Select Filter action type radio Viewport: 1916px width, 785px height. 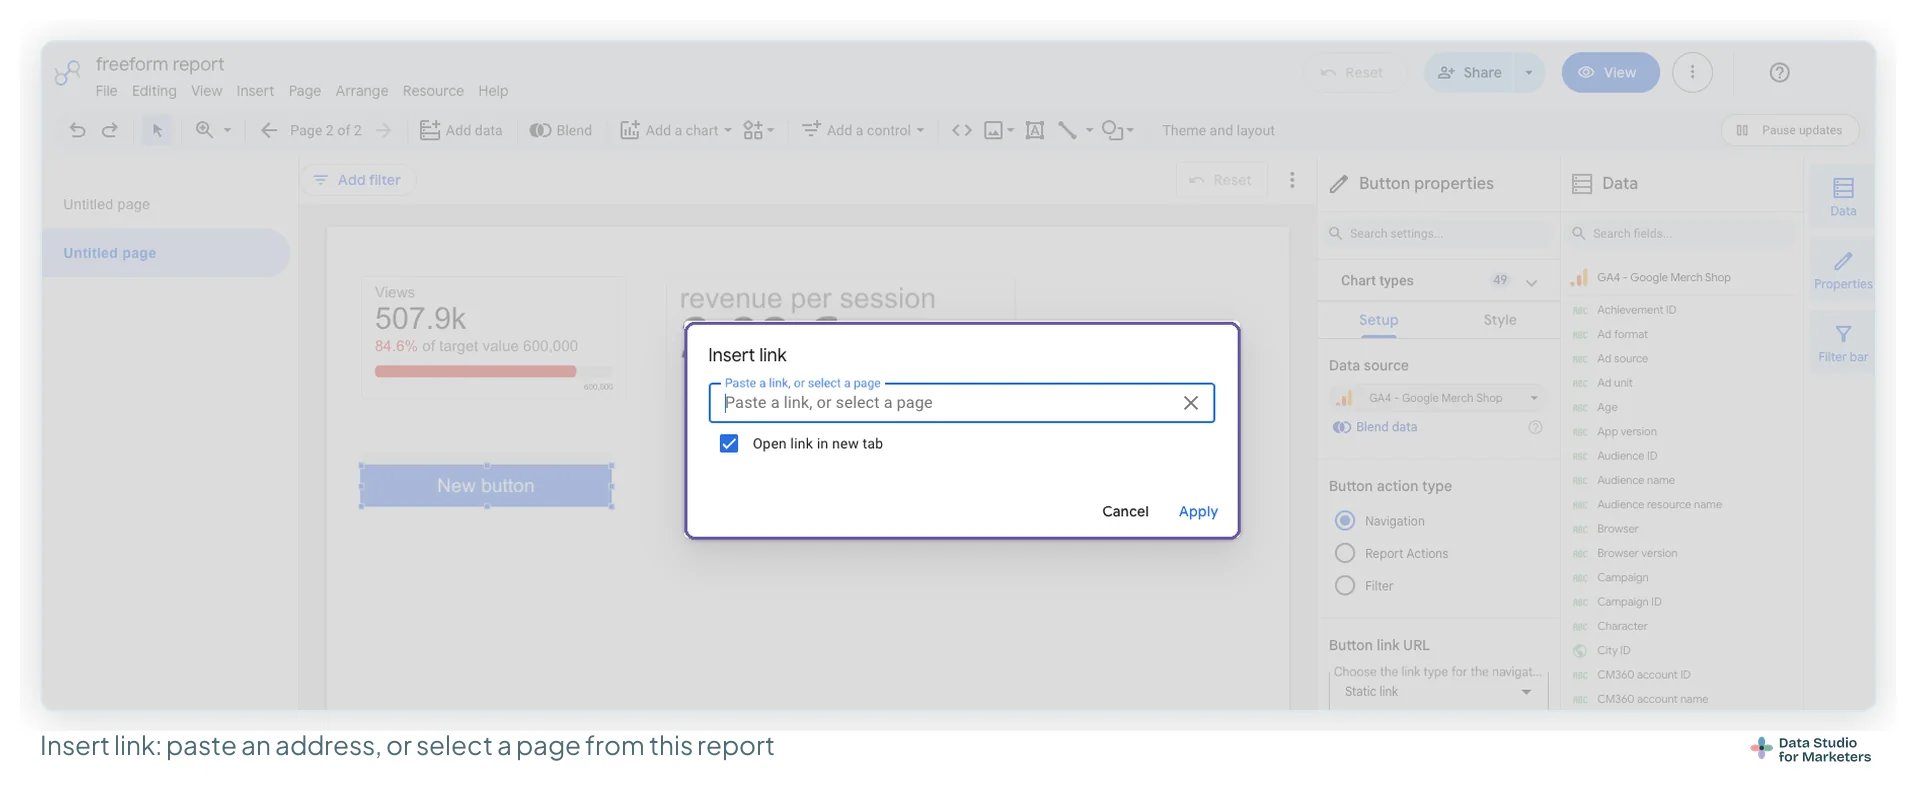click(x=1345, y=586)
